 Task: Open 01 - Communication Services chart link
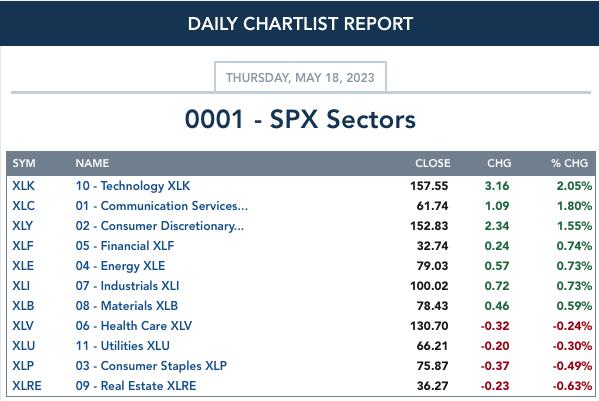[162, 206]
